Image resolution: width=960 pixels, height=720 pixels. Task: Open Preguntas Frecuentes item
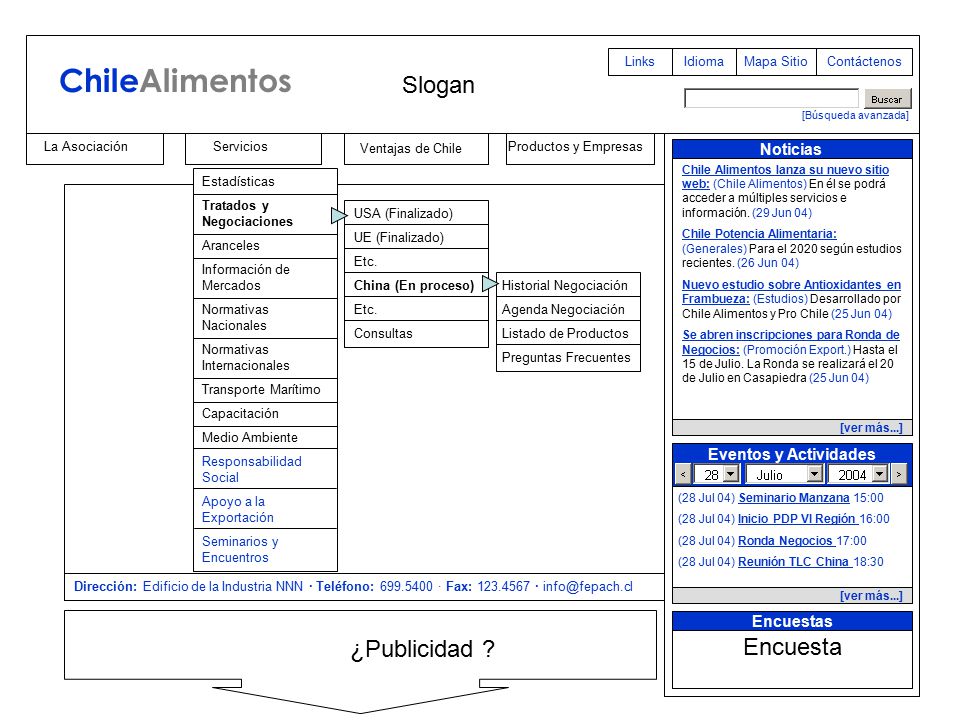[568, 358]
